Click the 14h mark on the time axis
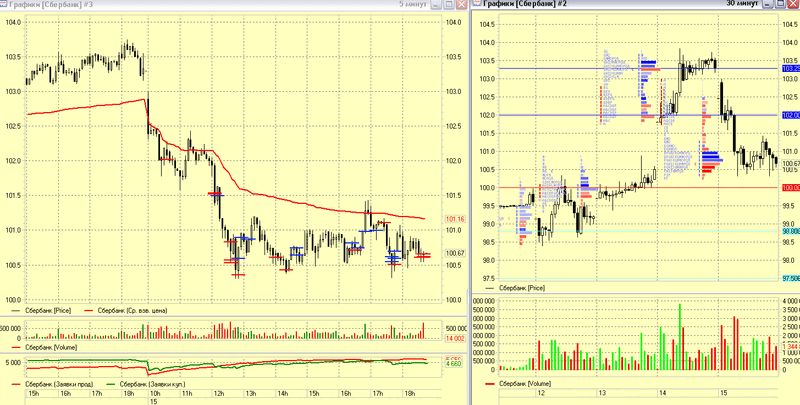Screen dimensions: 800x405 [282, 393]
